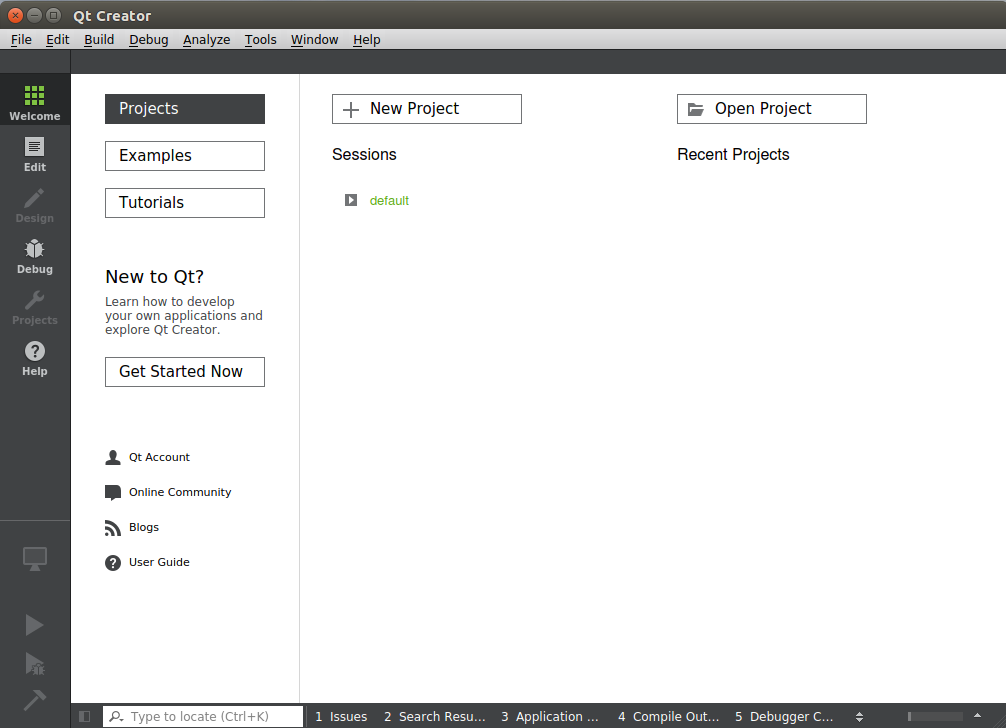1006x728 pixels.
Task: Open the Edit menu
Action: [58, 40]
